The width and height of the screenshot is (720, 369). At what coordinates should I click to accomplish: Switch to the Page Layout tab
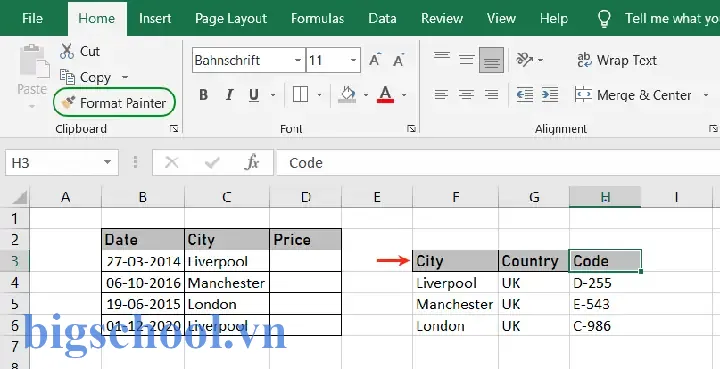[231, 18]
